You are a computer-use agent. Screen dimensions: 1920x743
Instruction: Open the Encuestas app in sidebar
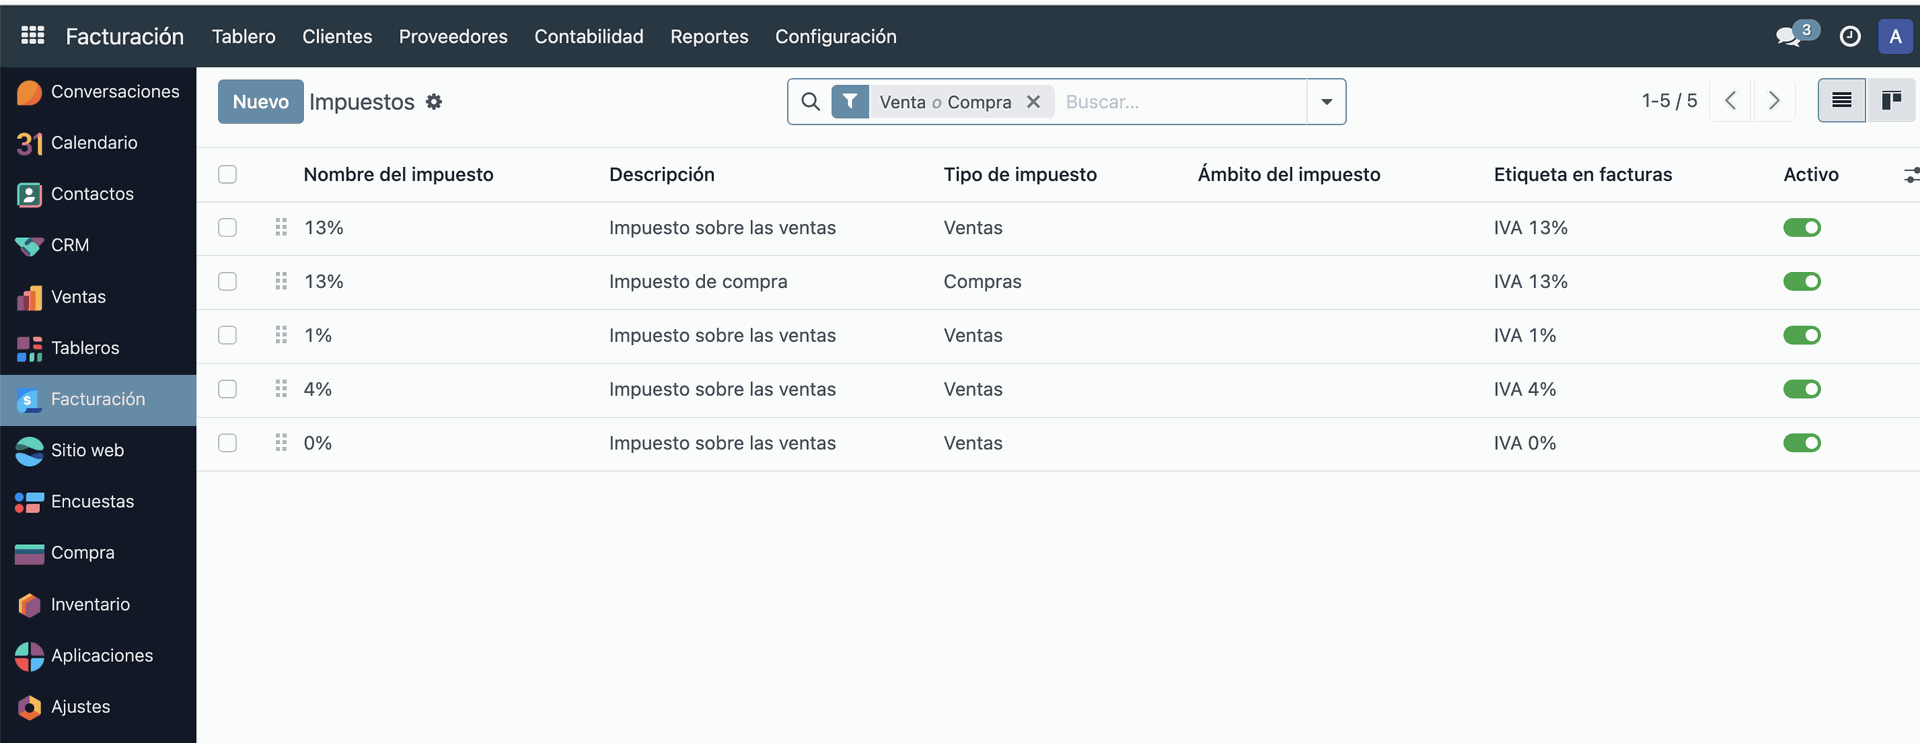pyautogui.click(x=98, y=501)
